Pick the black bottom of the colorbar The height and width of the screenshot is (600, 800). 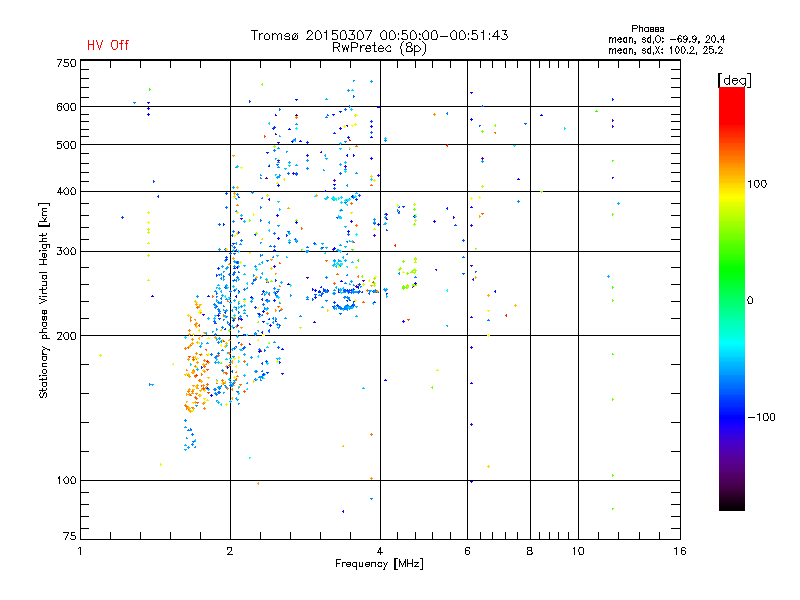731,504
